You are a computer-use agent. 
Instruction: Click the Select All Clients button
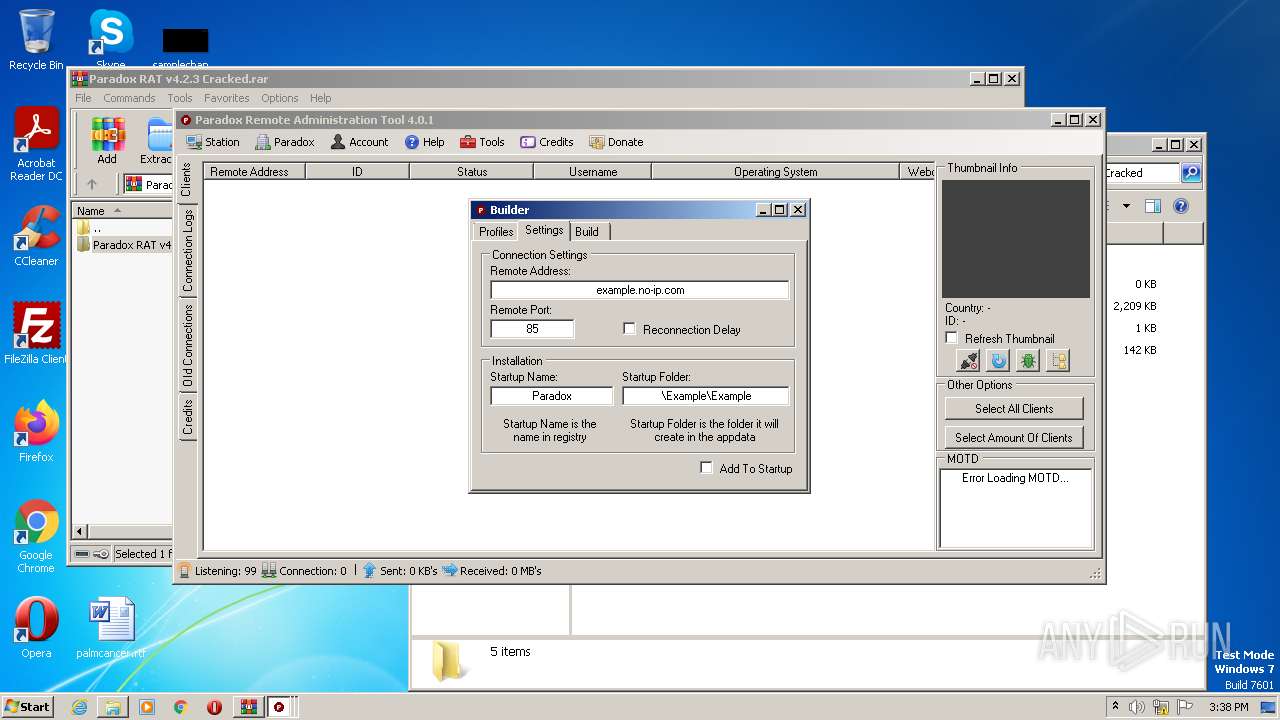coord(1014,408)
